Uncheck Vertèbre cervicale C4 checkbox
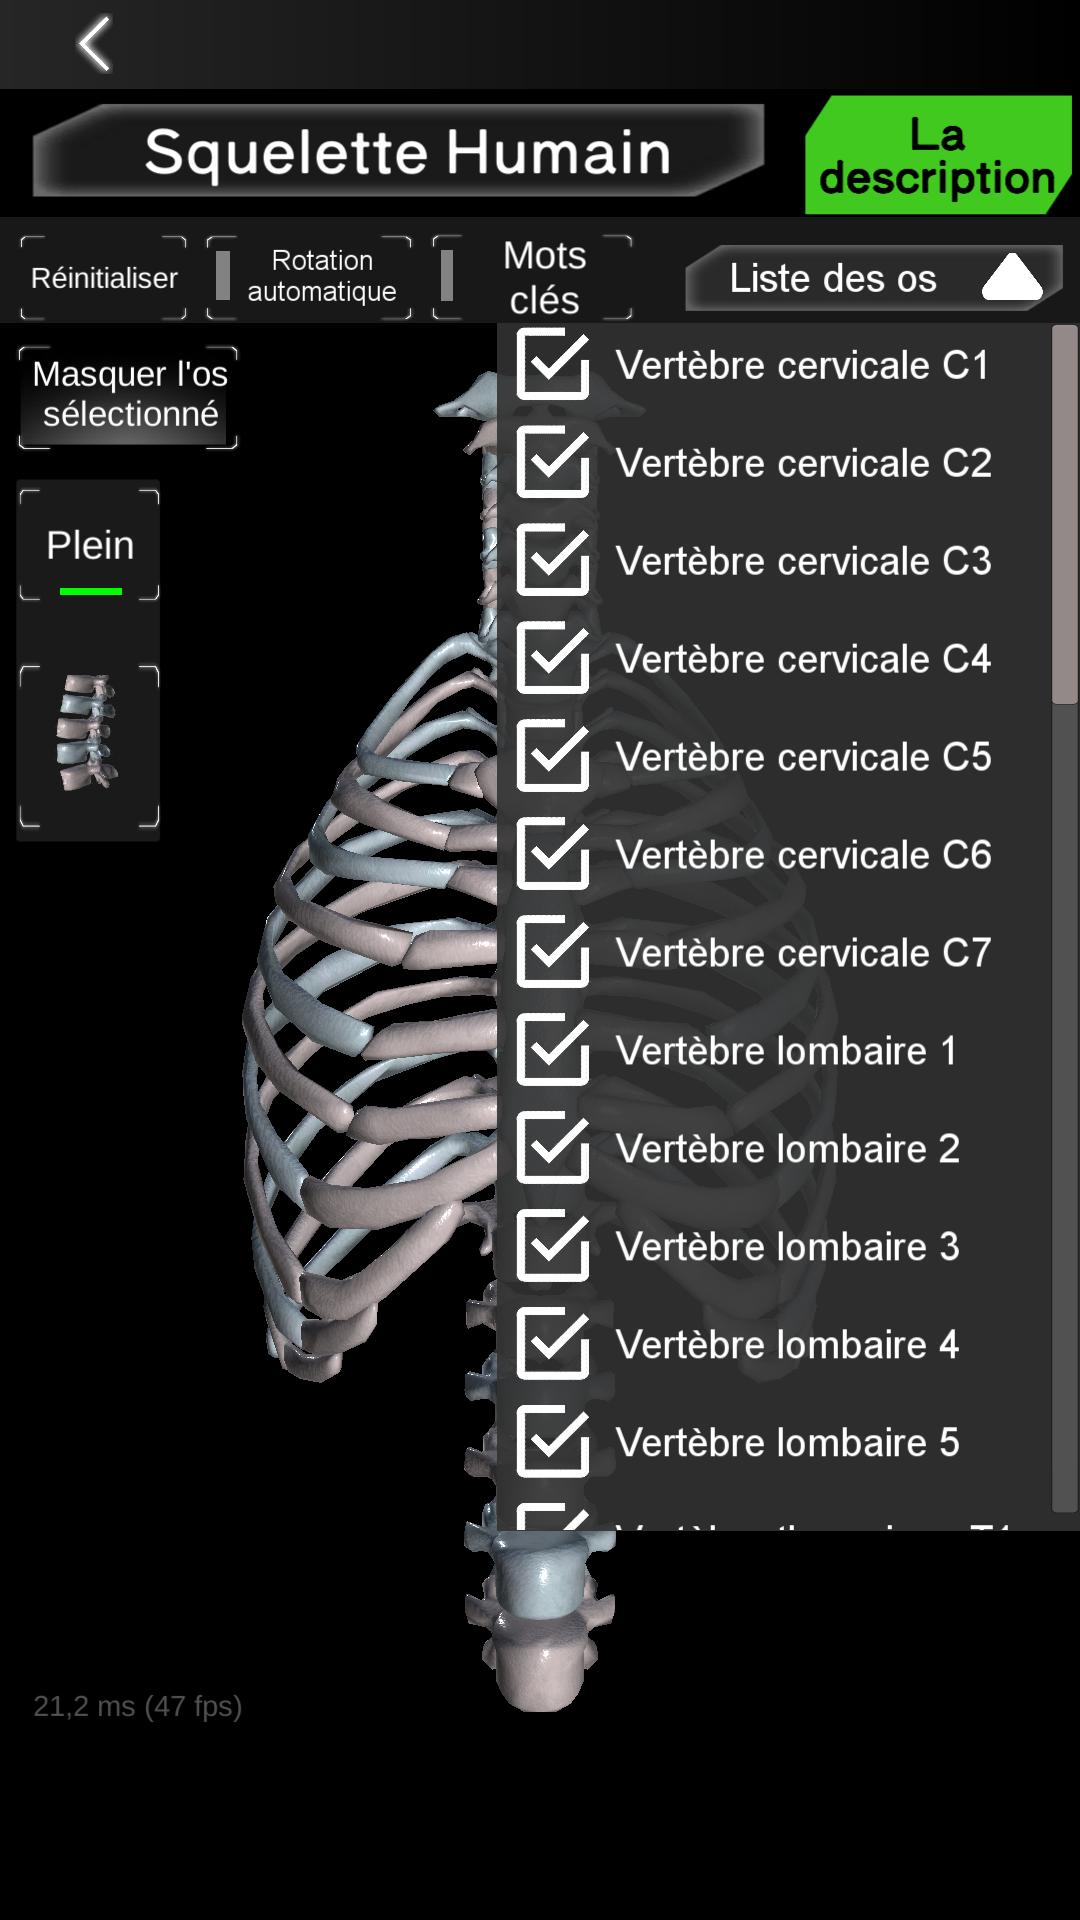The height and width of the screenshot is (1920, 1080). click(x=553, y=659)
